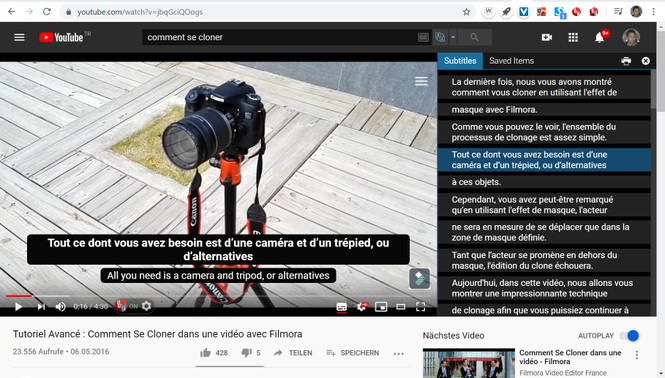Select subtitle 'Tant que l'acteur se promène'

point(544,260)
